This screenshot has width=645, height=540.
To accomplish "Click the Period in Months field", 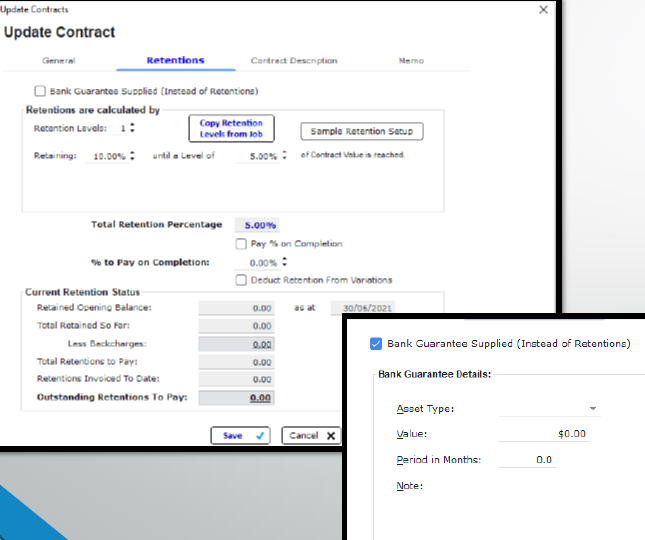I will pos(527,459).
